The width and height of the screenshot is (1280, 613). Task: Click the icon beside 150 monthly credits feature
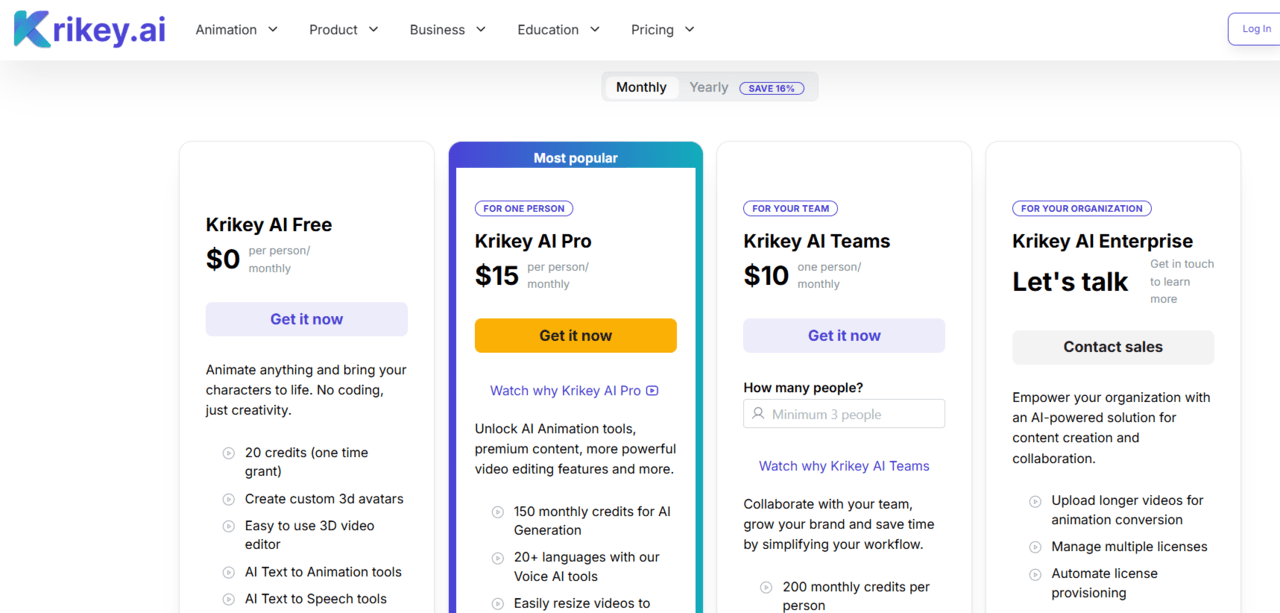pos(498,512)
